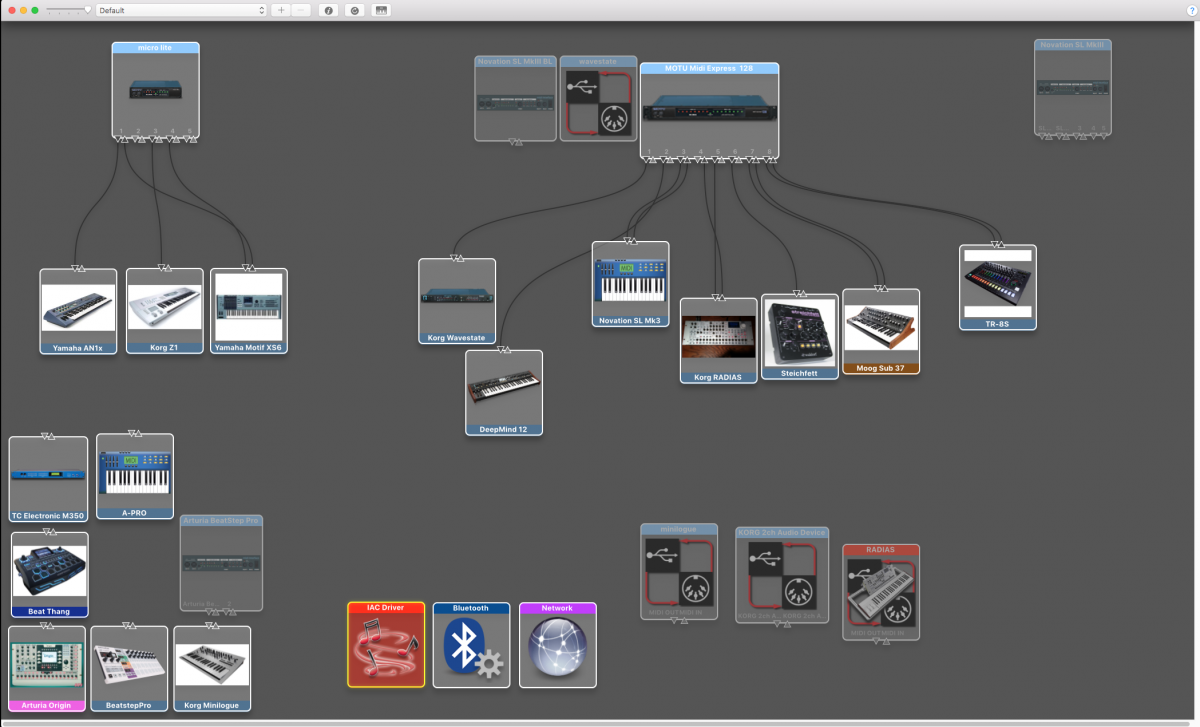Select the A-PRO keyboard device
This screenshot has height=727, width=1200.
(134, 476)
